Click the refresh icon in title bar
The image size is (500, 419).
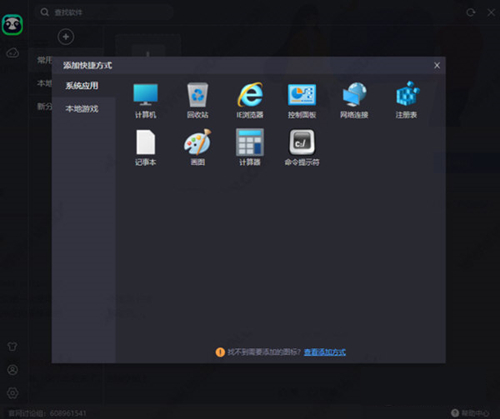tap(470, 13)
